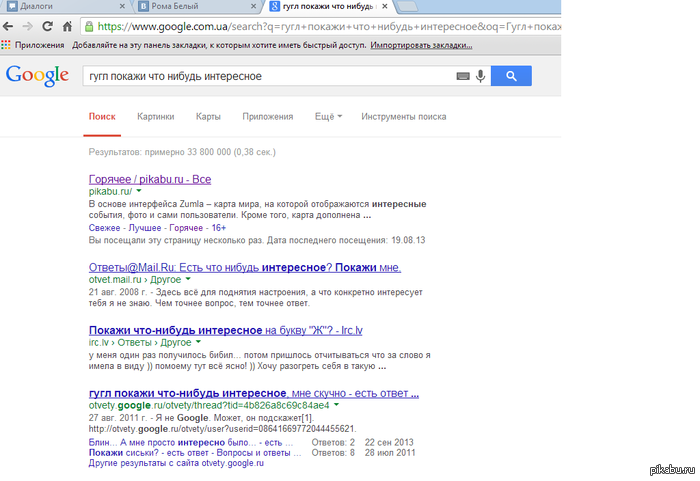Expand otvet.mail.ru result options arrow
This screenshot has height=481, width=700.
pos(202,280)
